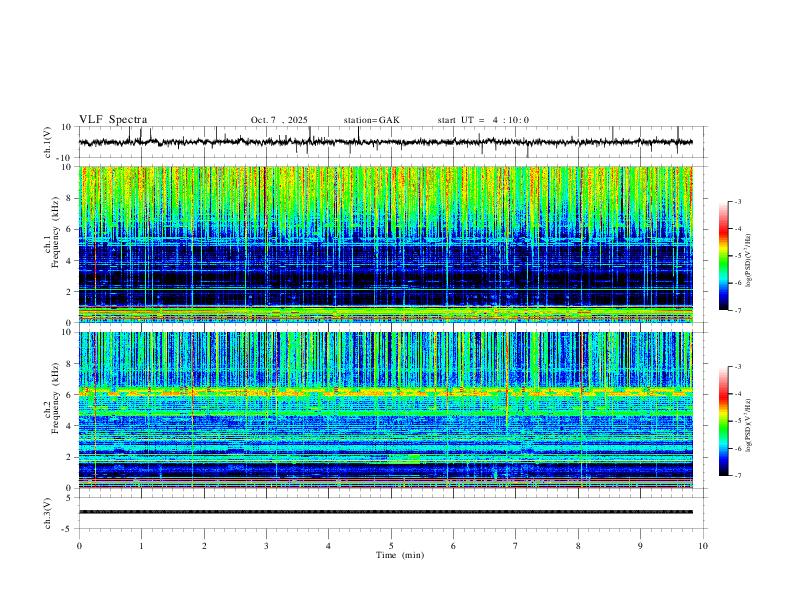
Task: Click the "start UT = 4:10:0" text
Action: point(483,120)
